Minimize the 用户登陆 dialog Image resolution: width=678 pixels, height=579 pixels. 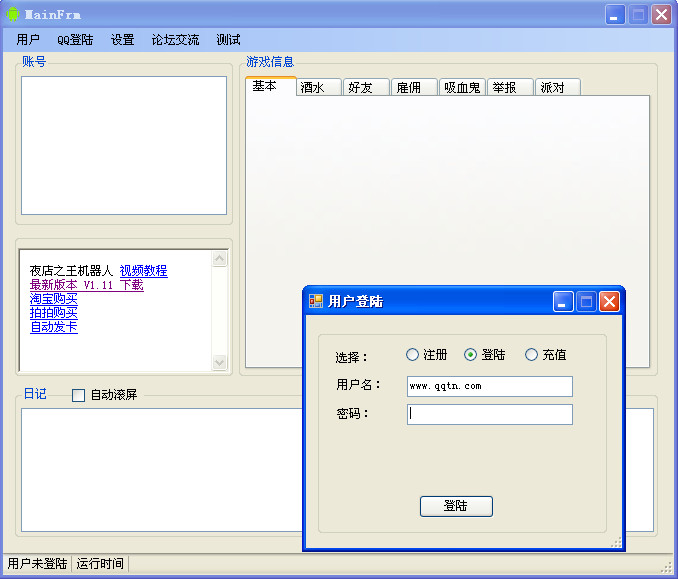click(x=563, y=301)
